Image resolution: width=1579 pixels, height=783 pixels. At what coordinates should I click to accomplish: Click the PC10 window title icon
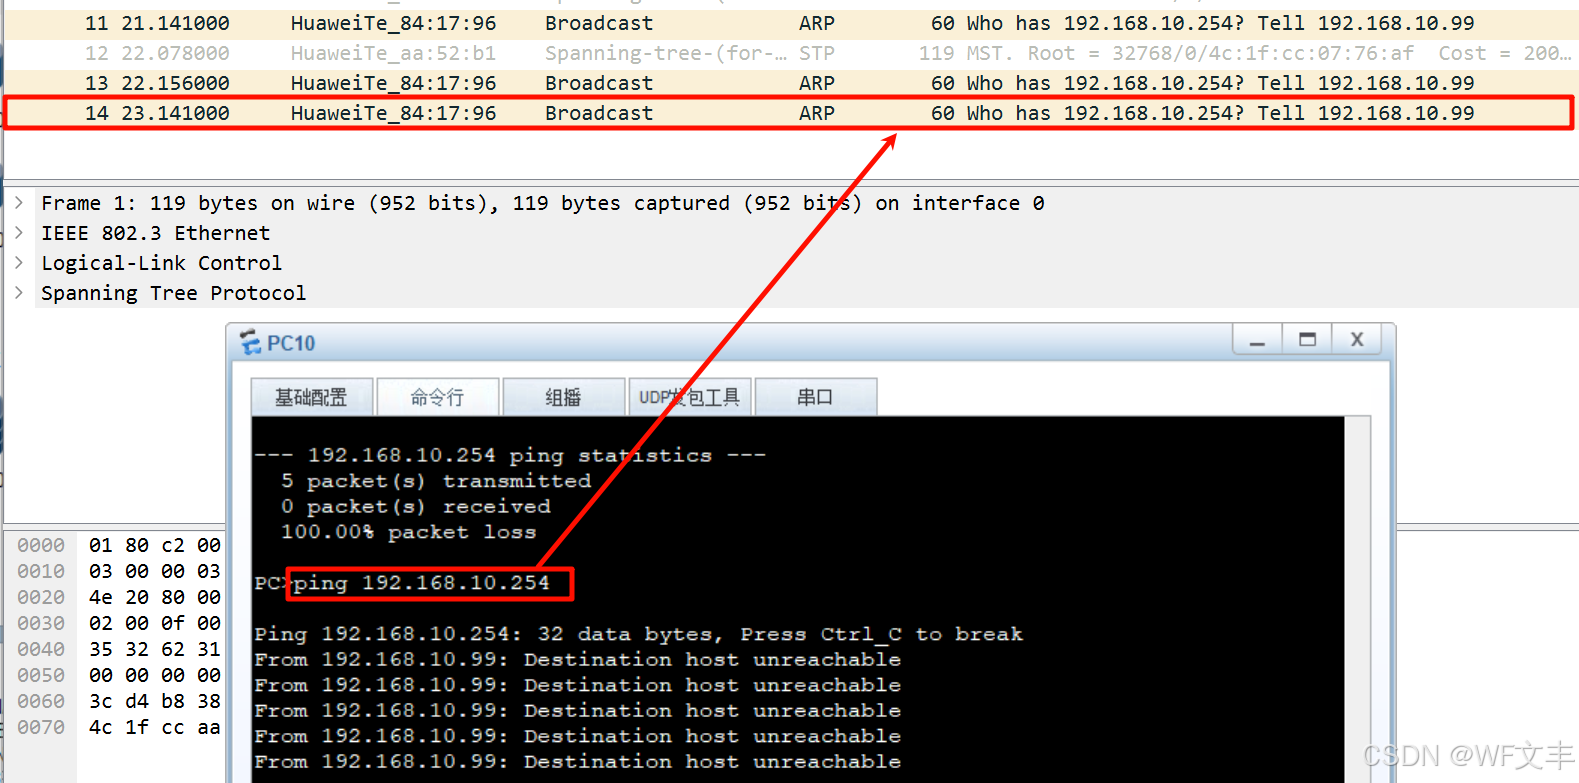[250, 343]
